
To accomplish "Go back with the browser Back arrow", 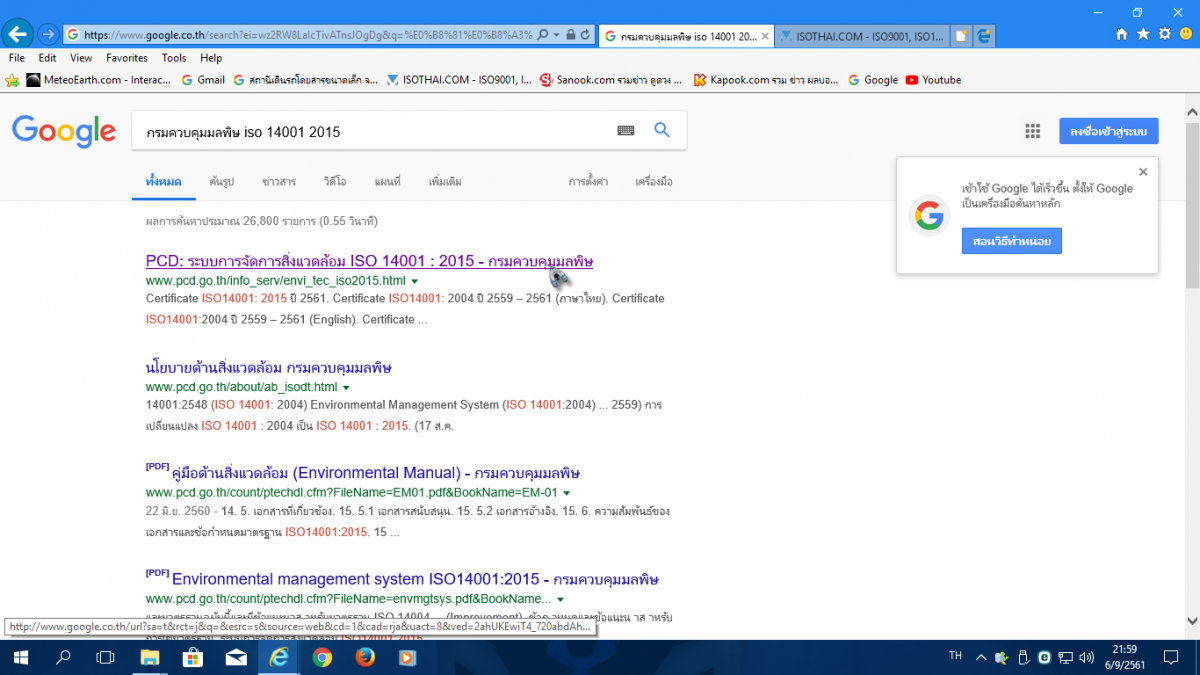I will pyautogui.click(x=17, y=33).
